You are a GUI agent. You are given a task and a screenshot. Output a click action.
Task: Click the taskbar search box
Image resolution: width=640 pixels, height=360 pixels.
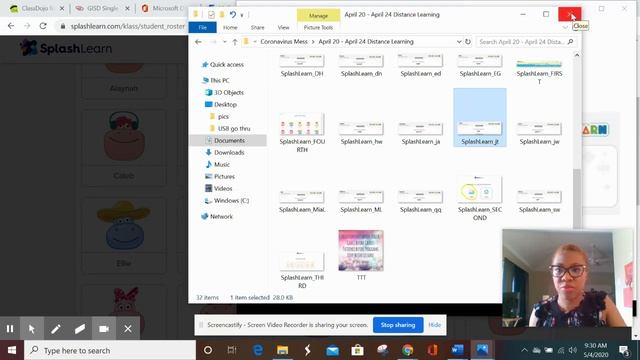point(110,350)
